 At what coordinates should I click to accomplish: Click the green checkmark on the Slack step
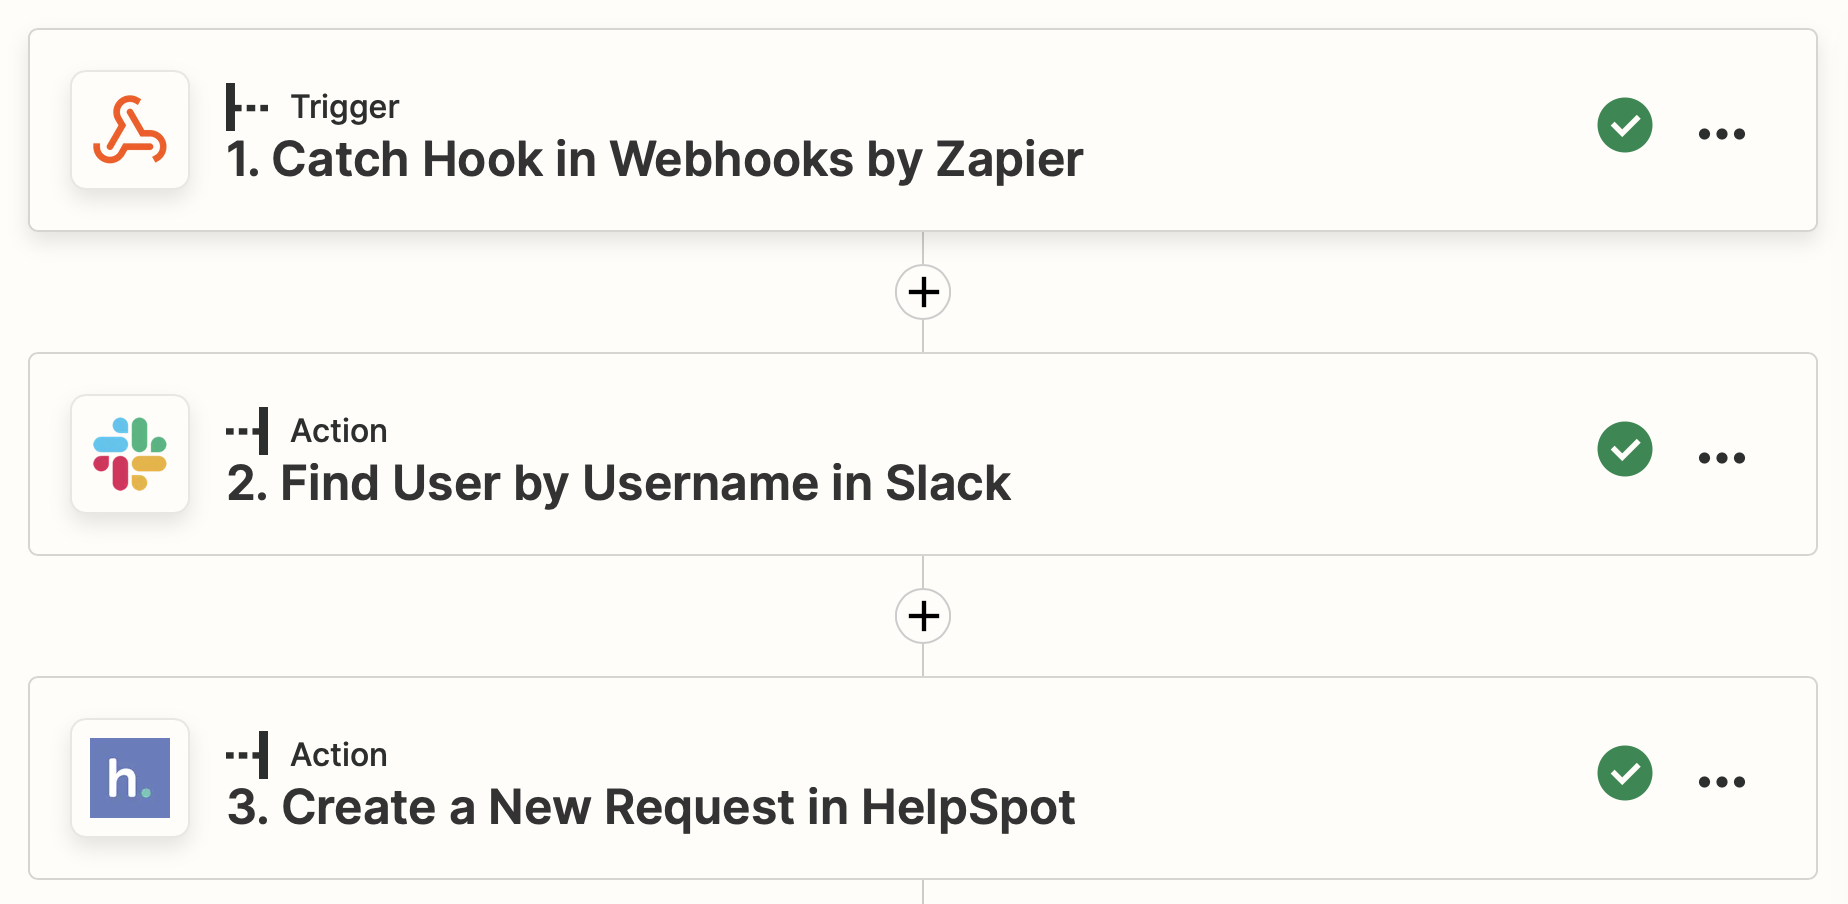[1624, 450]
